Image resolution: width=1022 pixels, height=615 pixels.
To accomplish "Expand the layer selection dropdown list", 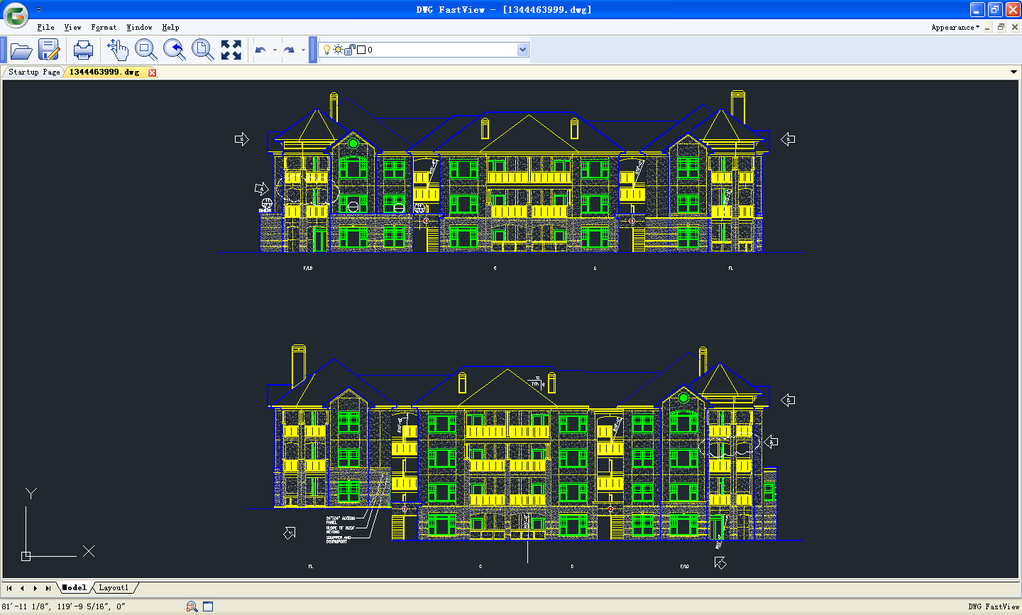I will click(x=522, y=50).
